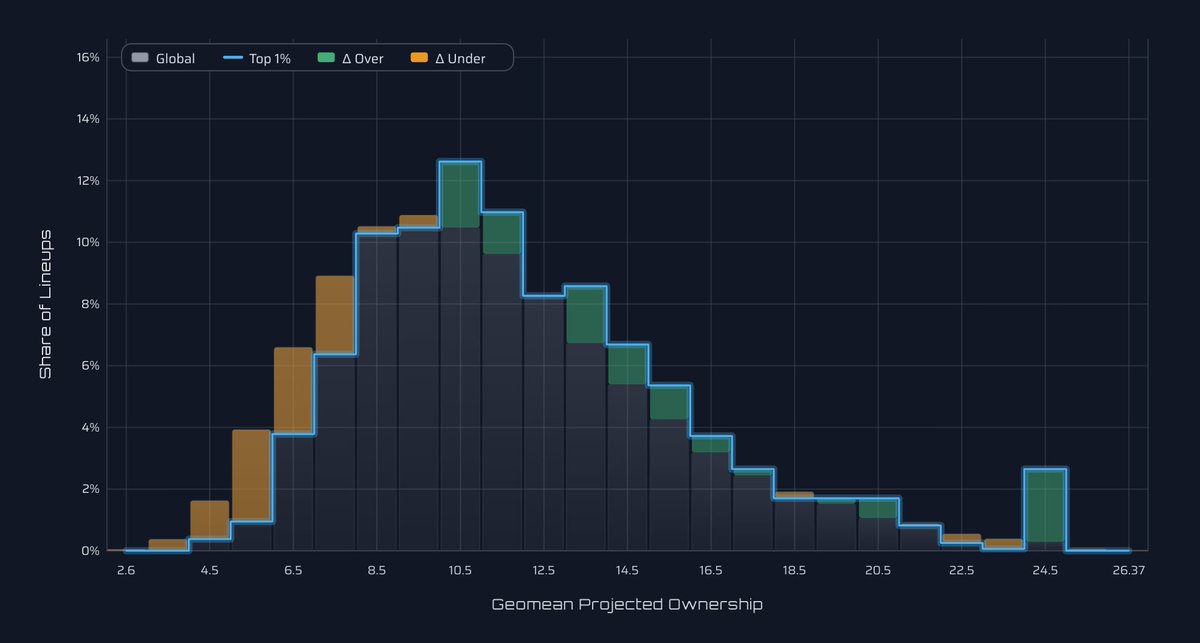
Task: Click the Geomean Projected Ownership axis title
Action: [627, 604]
